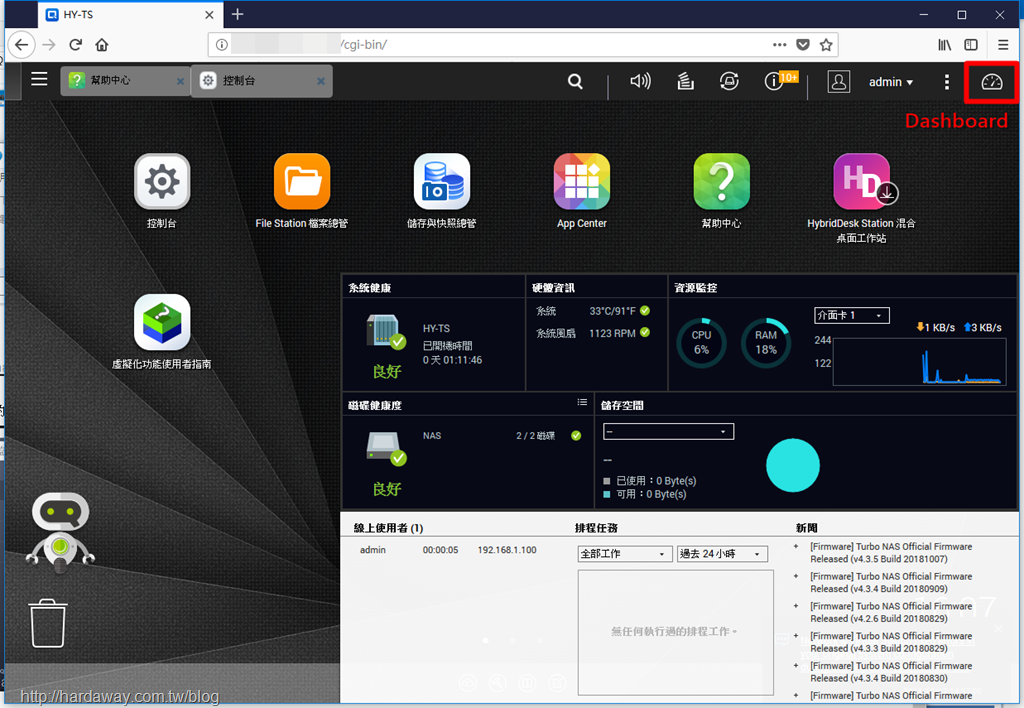This screenshot has height=708, width=1024.
Task: Click the volume control speaker icon
Action: (x=640, y=81)
